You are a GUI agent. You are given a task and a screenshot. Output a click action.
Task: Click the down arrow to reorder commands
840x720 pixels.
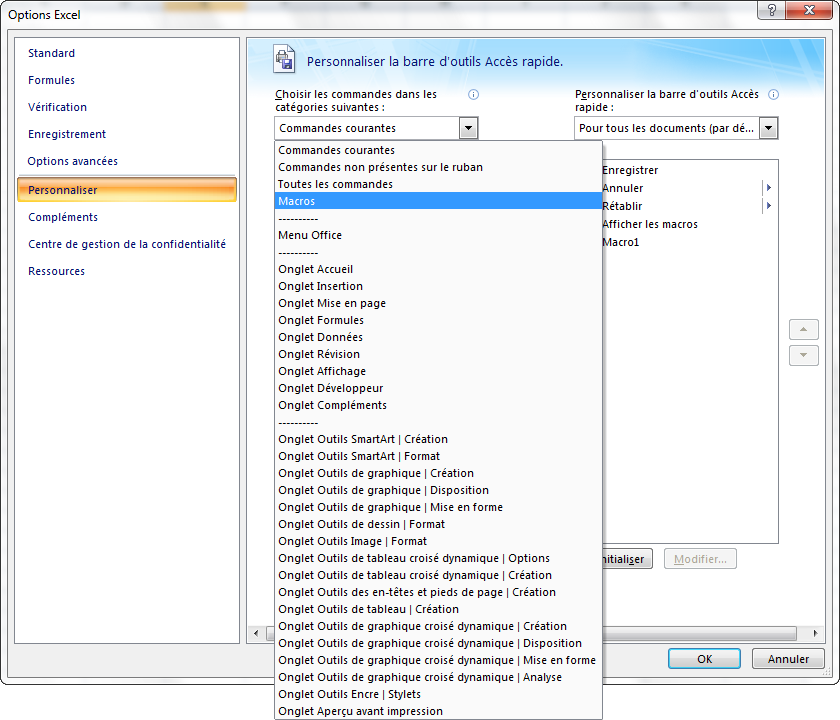(803, 354)
